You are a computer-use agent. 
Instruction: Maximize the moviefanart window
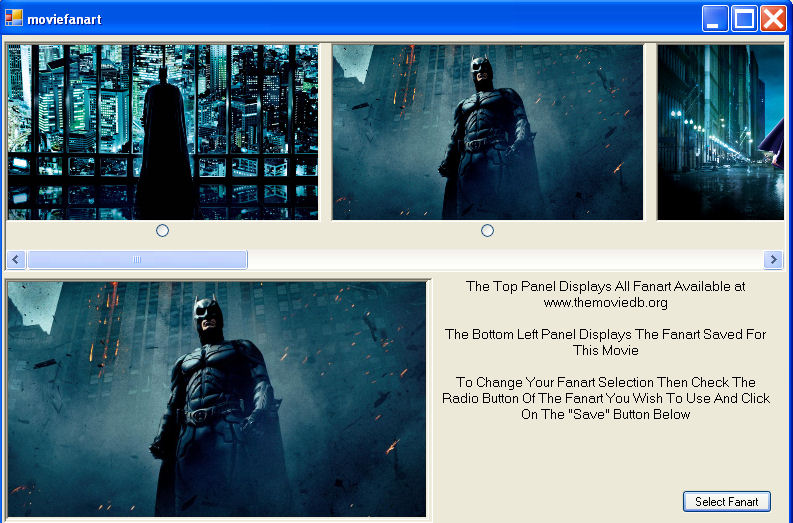744,19
